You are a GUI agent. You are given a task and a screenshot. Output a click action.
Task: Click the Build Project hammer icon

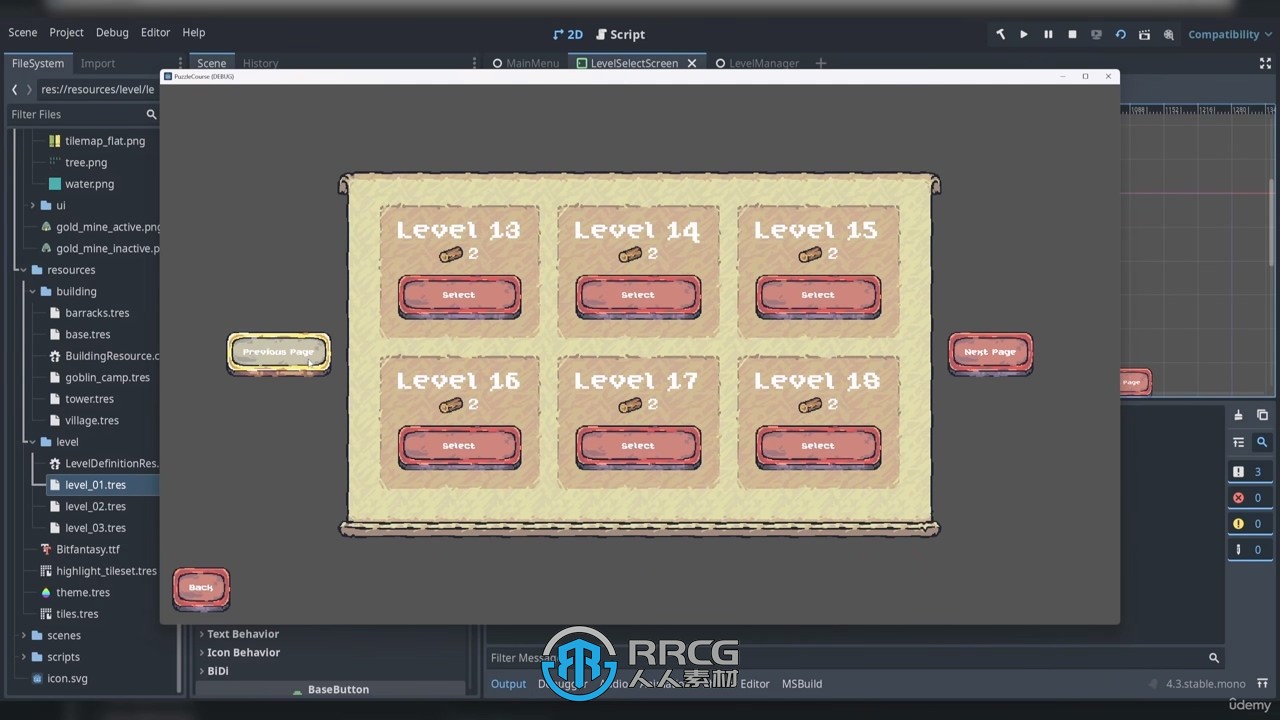coord(1000,34)
